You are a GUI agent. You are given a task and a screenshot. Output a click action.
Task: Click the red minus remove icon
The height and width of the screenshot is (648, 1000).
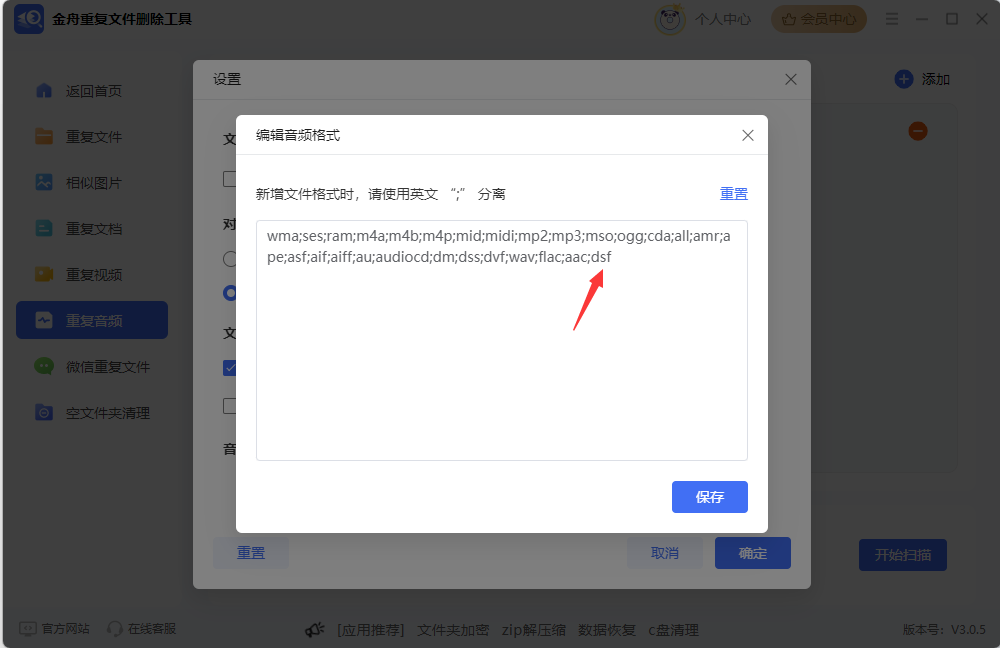(918, 131)
